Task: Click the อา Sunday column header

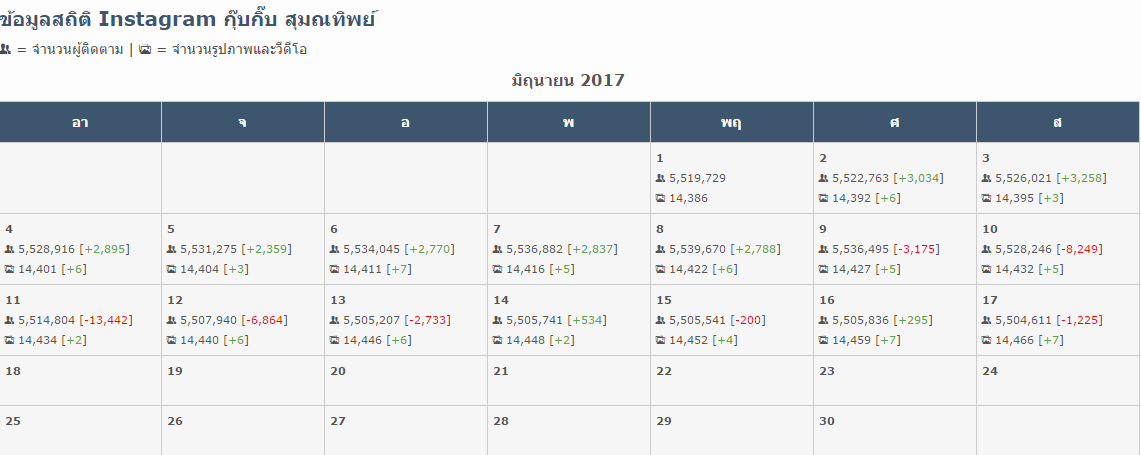Action: pyautogui.click(x=80, y=122)
